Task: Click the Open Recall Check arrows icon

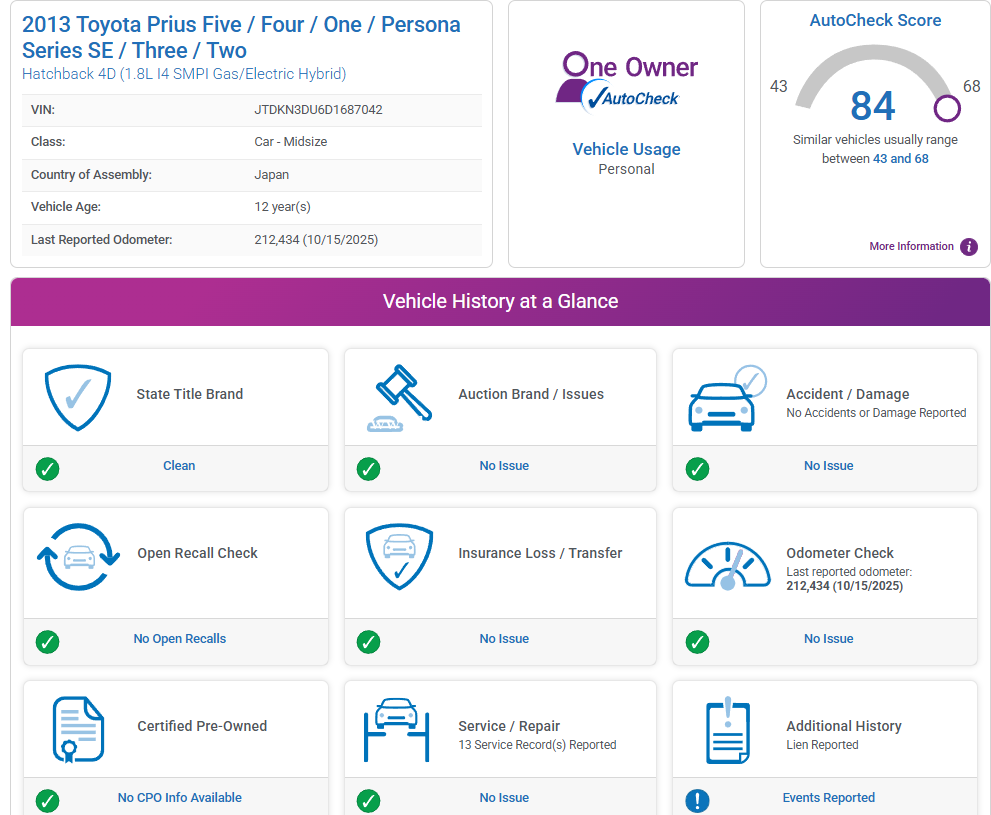Action: click(x=78, y=557)
